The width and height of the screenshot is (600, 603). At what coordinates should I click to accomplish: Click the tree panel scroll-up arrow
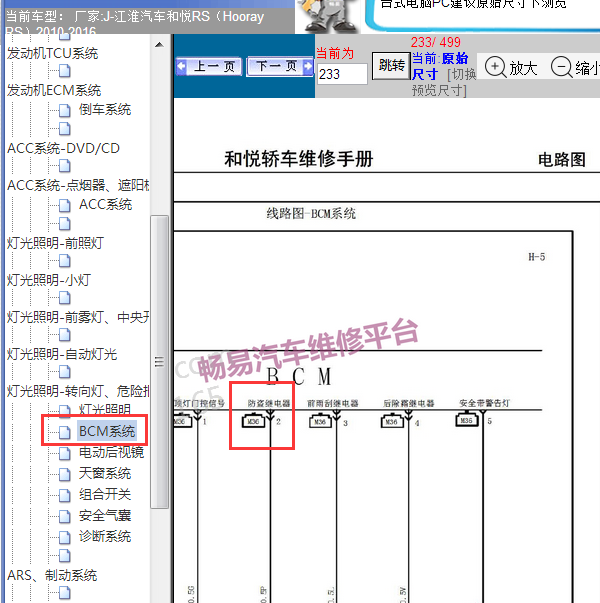[x=159, y=45]
